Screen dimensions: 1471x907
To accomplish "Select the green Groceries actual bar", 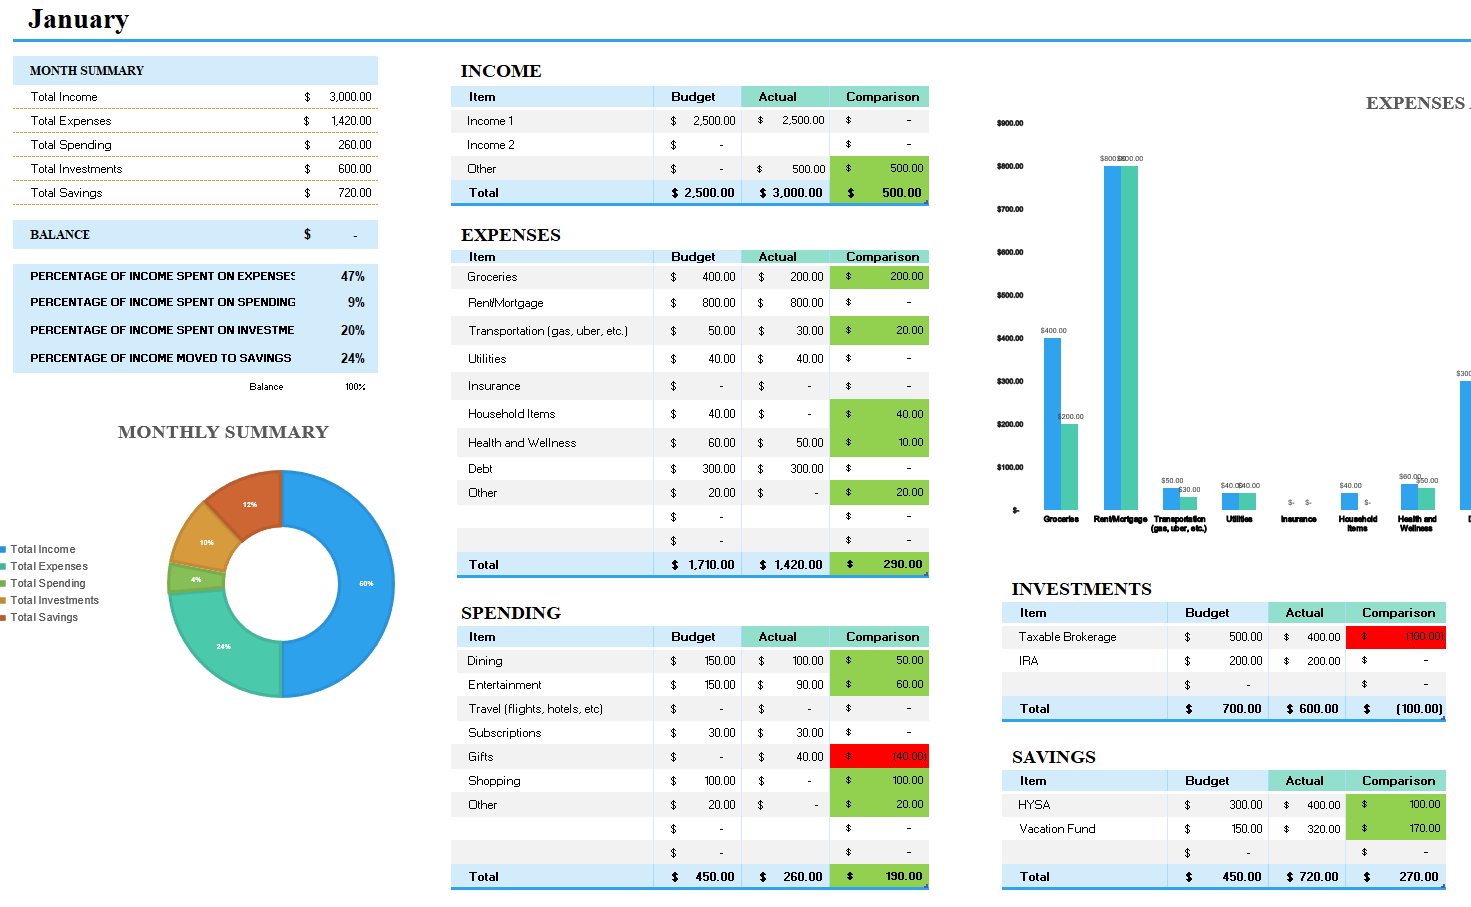I will [x=1070, y=467].
